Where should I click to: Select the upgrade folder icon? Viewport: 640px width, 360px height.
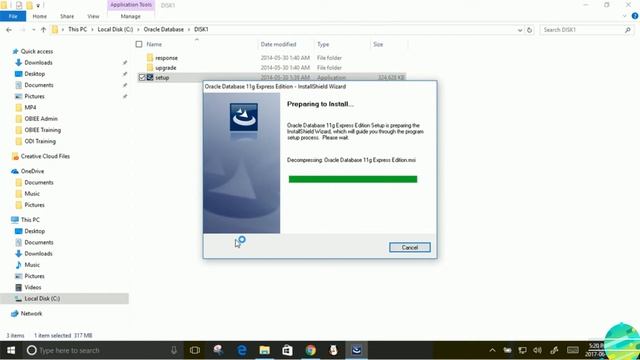point(150,67)
